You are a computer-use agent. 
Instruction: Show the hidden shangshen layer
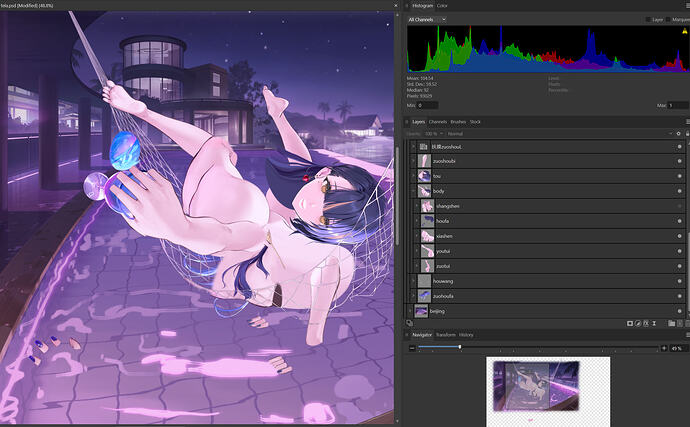tap(679, 206)
